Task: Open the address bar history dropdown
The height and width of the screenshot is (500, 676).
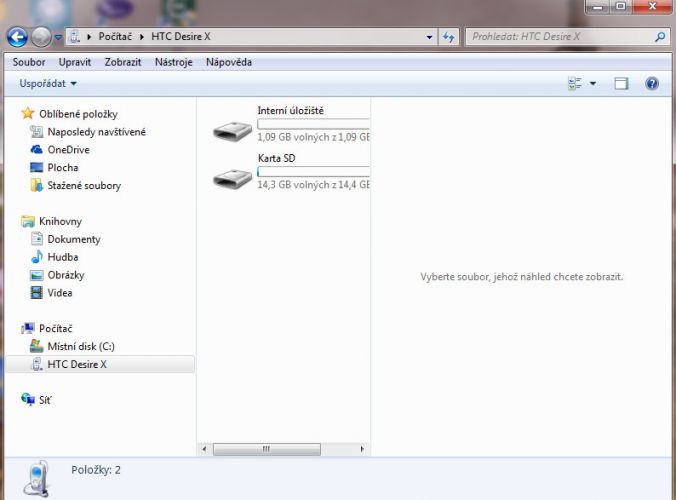Action: tap(429, 37)
